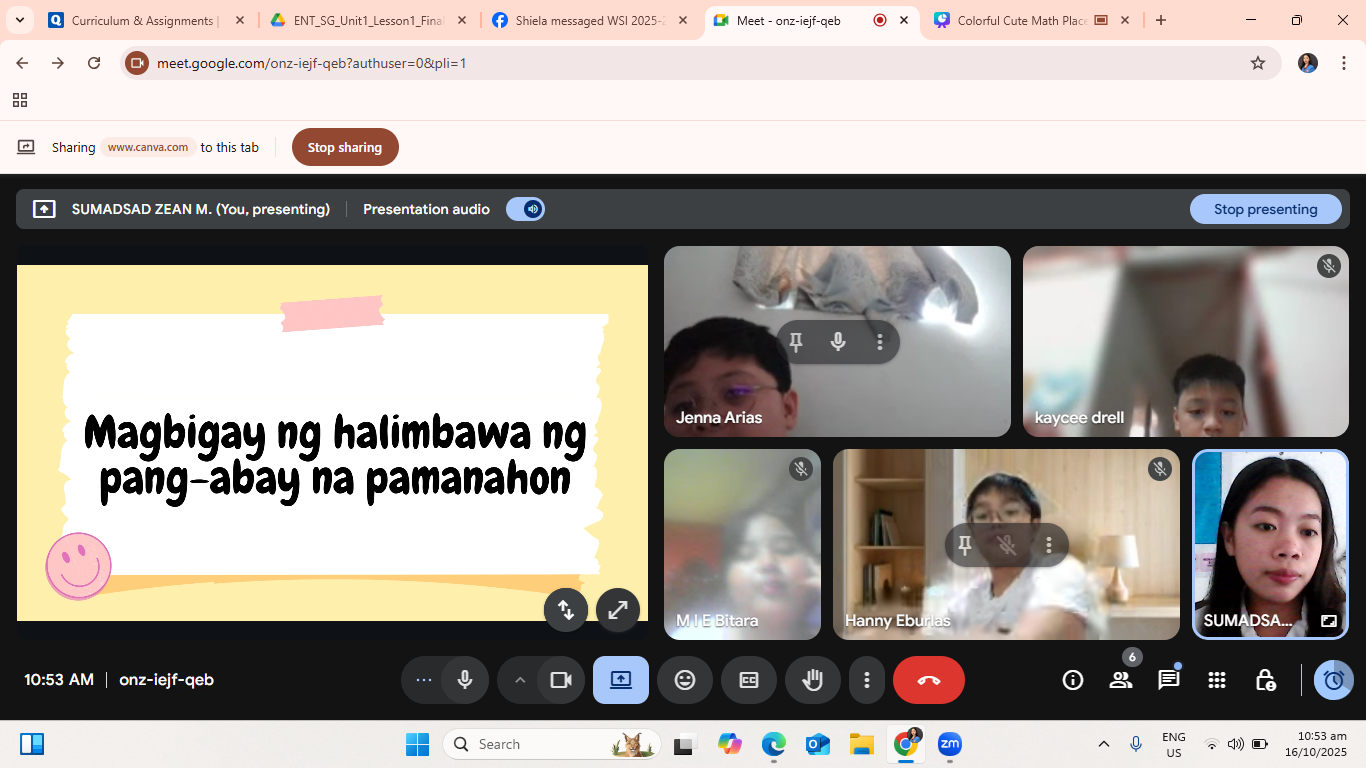Open the emoji reactions button
This screenshot has width=1366, height=768.
click(x=685, y=680)
